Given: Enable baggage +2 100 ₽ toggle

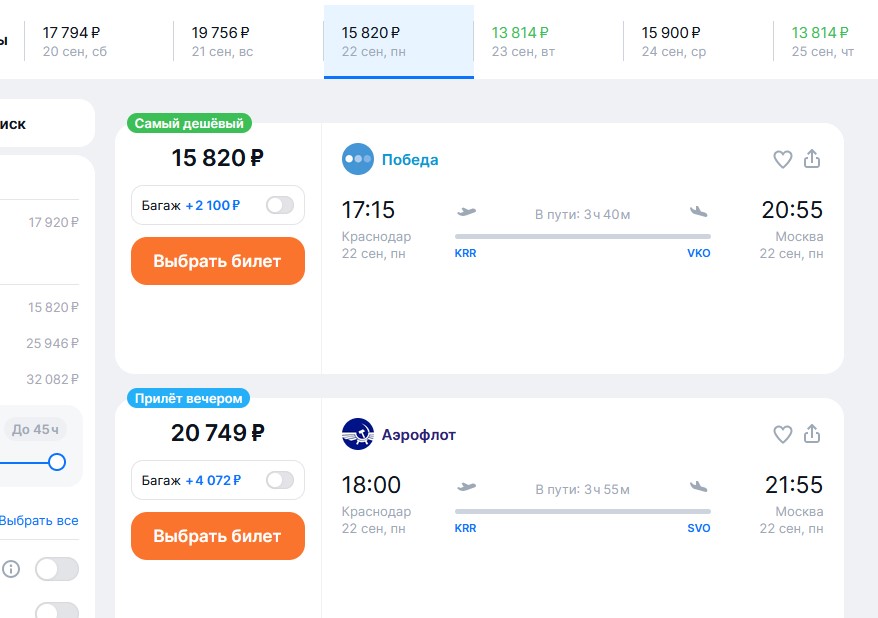Looking at the screenshot, I should click(280, 205).
